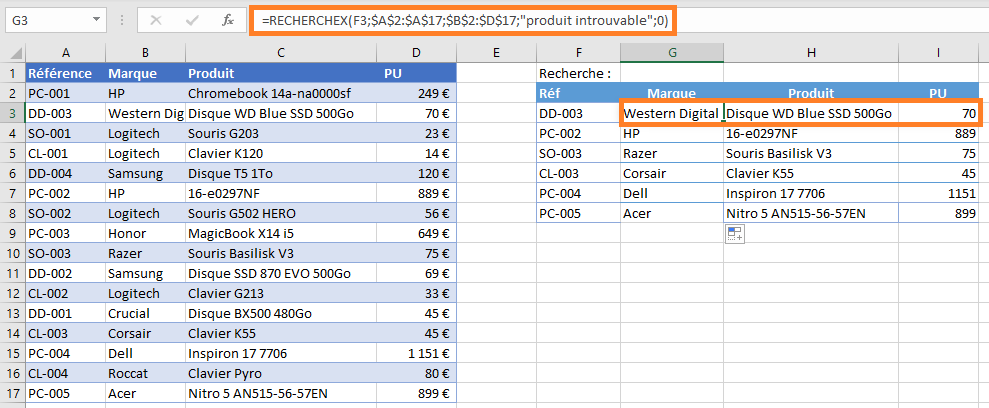Select cell Clavier G213
Screen dimensions: 989x408
tap(281, 294)
